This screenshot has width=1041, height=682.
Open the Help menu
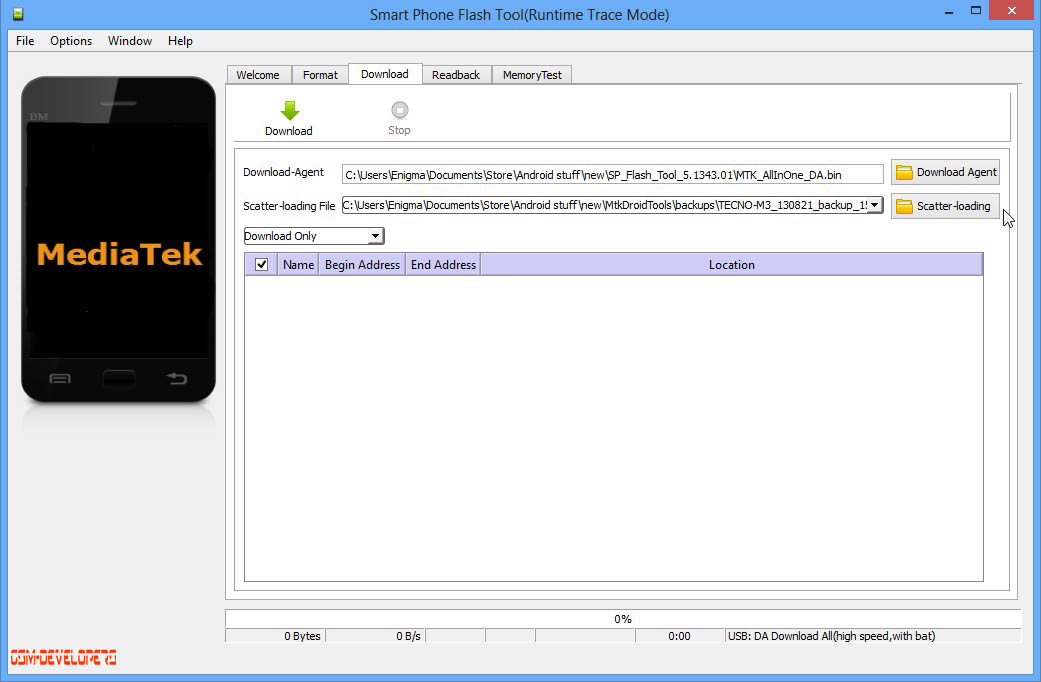click(180, 41)
